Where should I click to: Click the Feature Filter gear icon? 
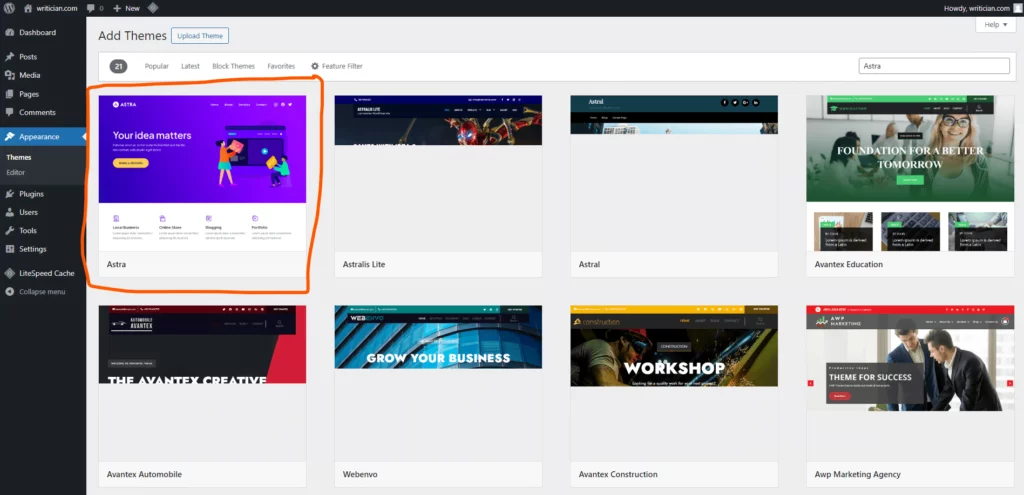click(315, 66)
